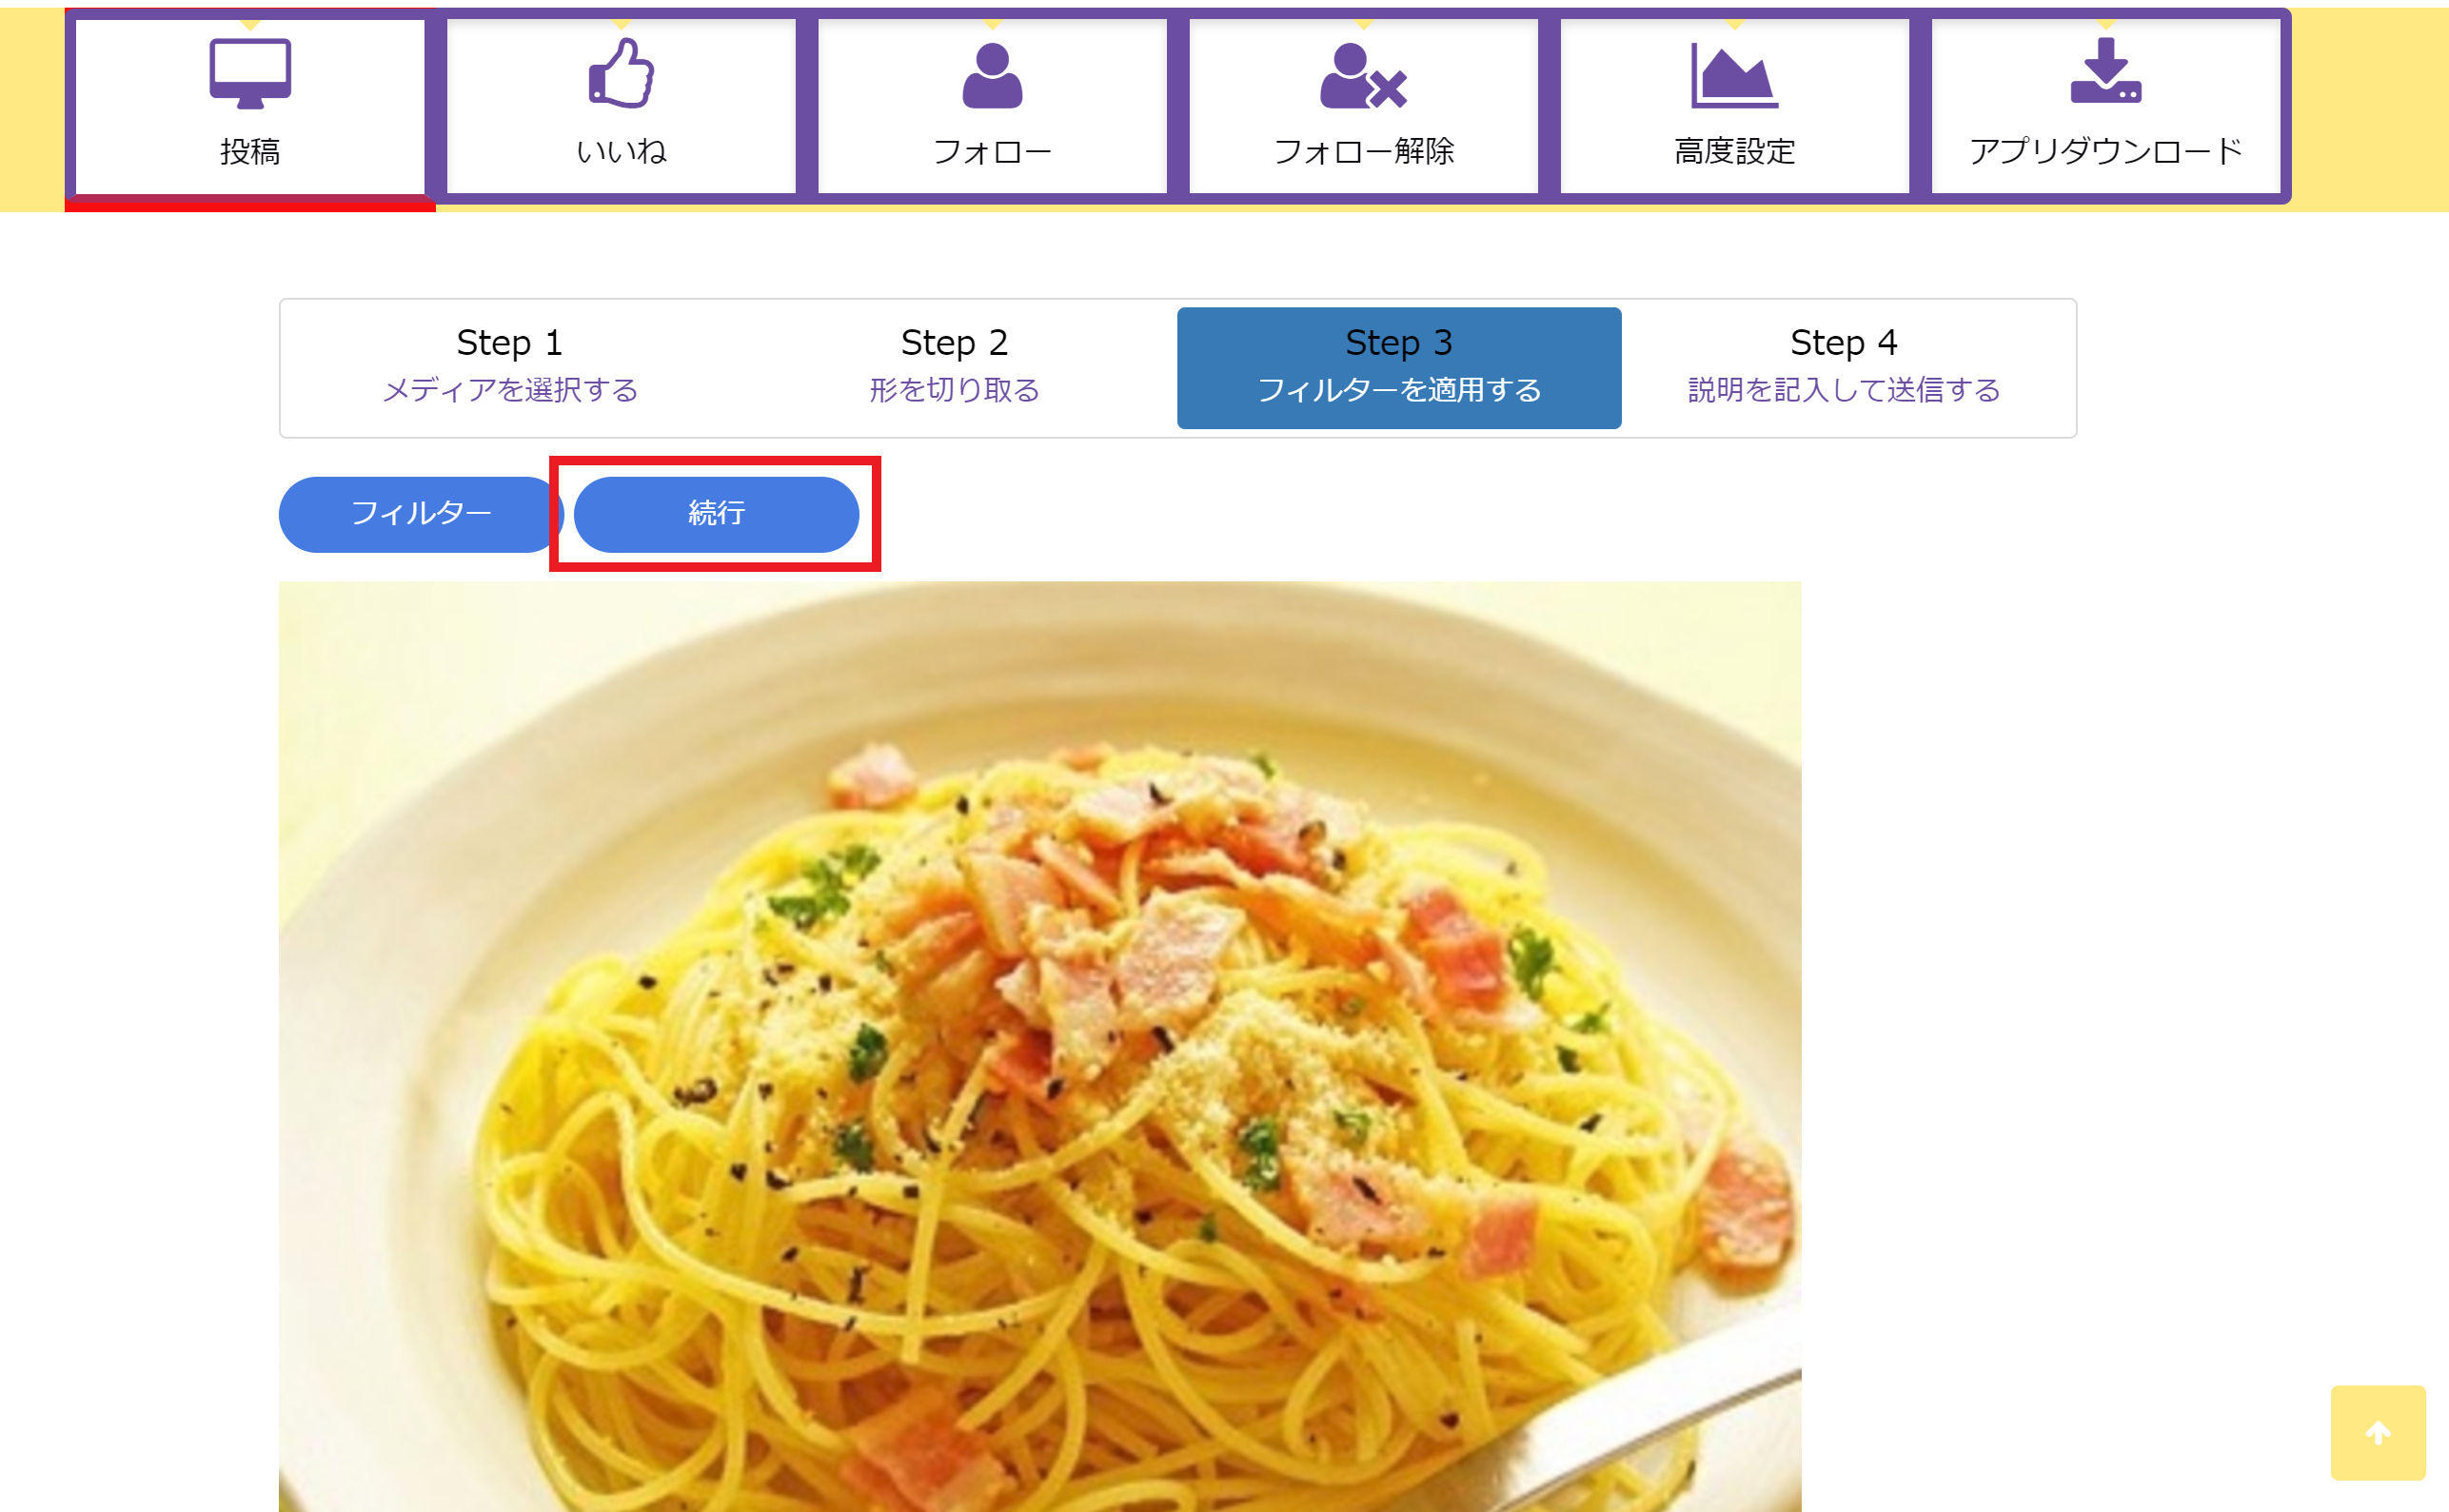Click the アプリダウンロード menu label
Screen dimensions: 2449x1512
coord(2105,151)
